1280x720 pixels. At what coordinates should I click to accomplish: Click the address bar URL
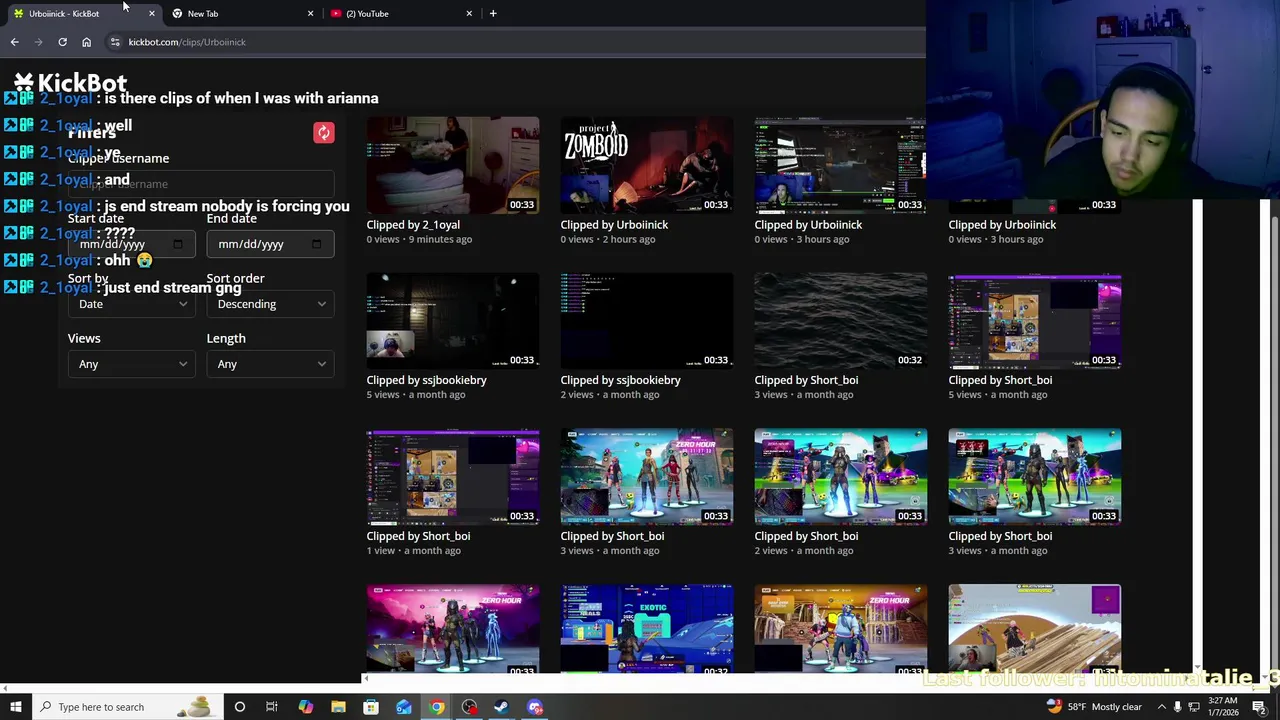tap(187, 42)
